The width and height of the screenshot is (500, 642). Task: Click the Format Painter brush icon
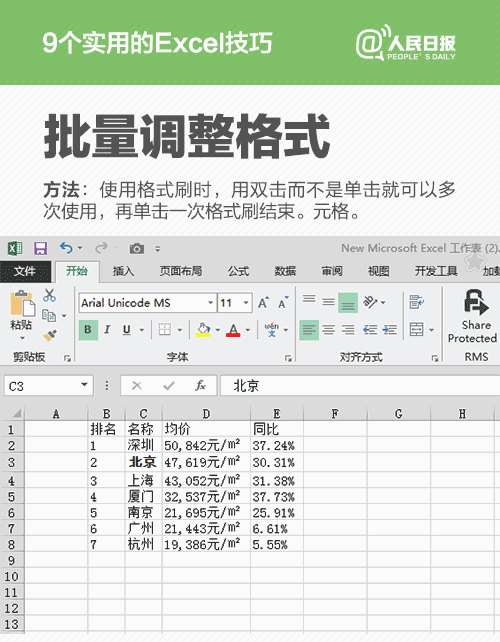pos(50,336)
